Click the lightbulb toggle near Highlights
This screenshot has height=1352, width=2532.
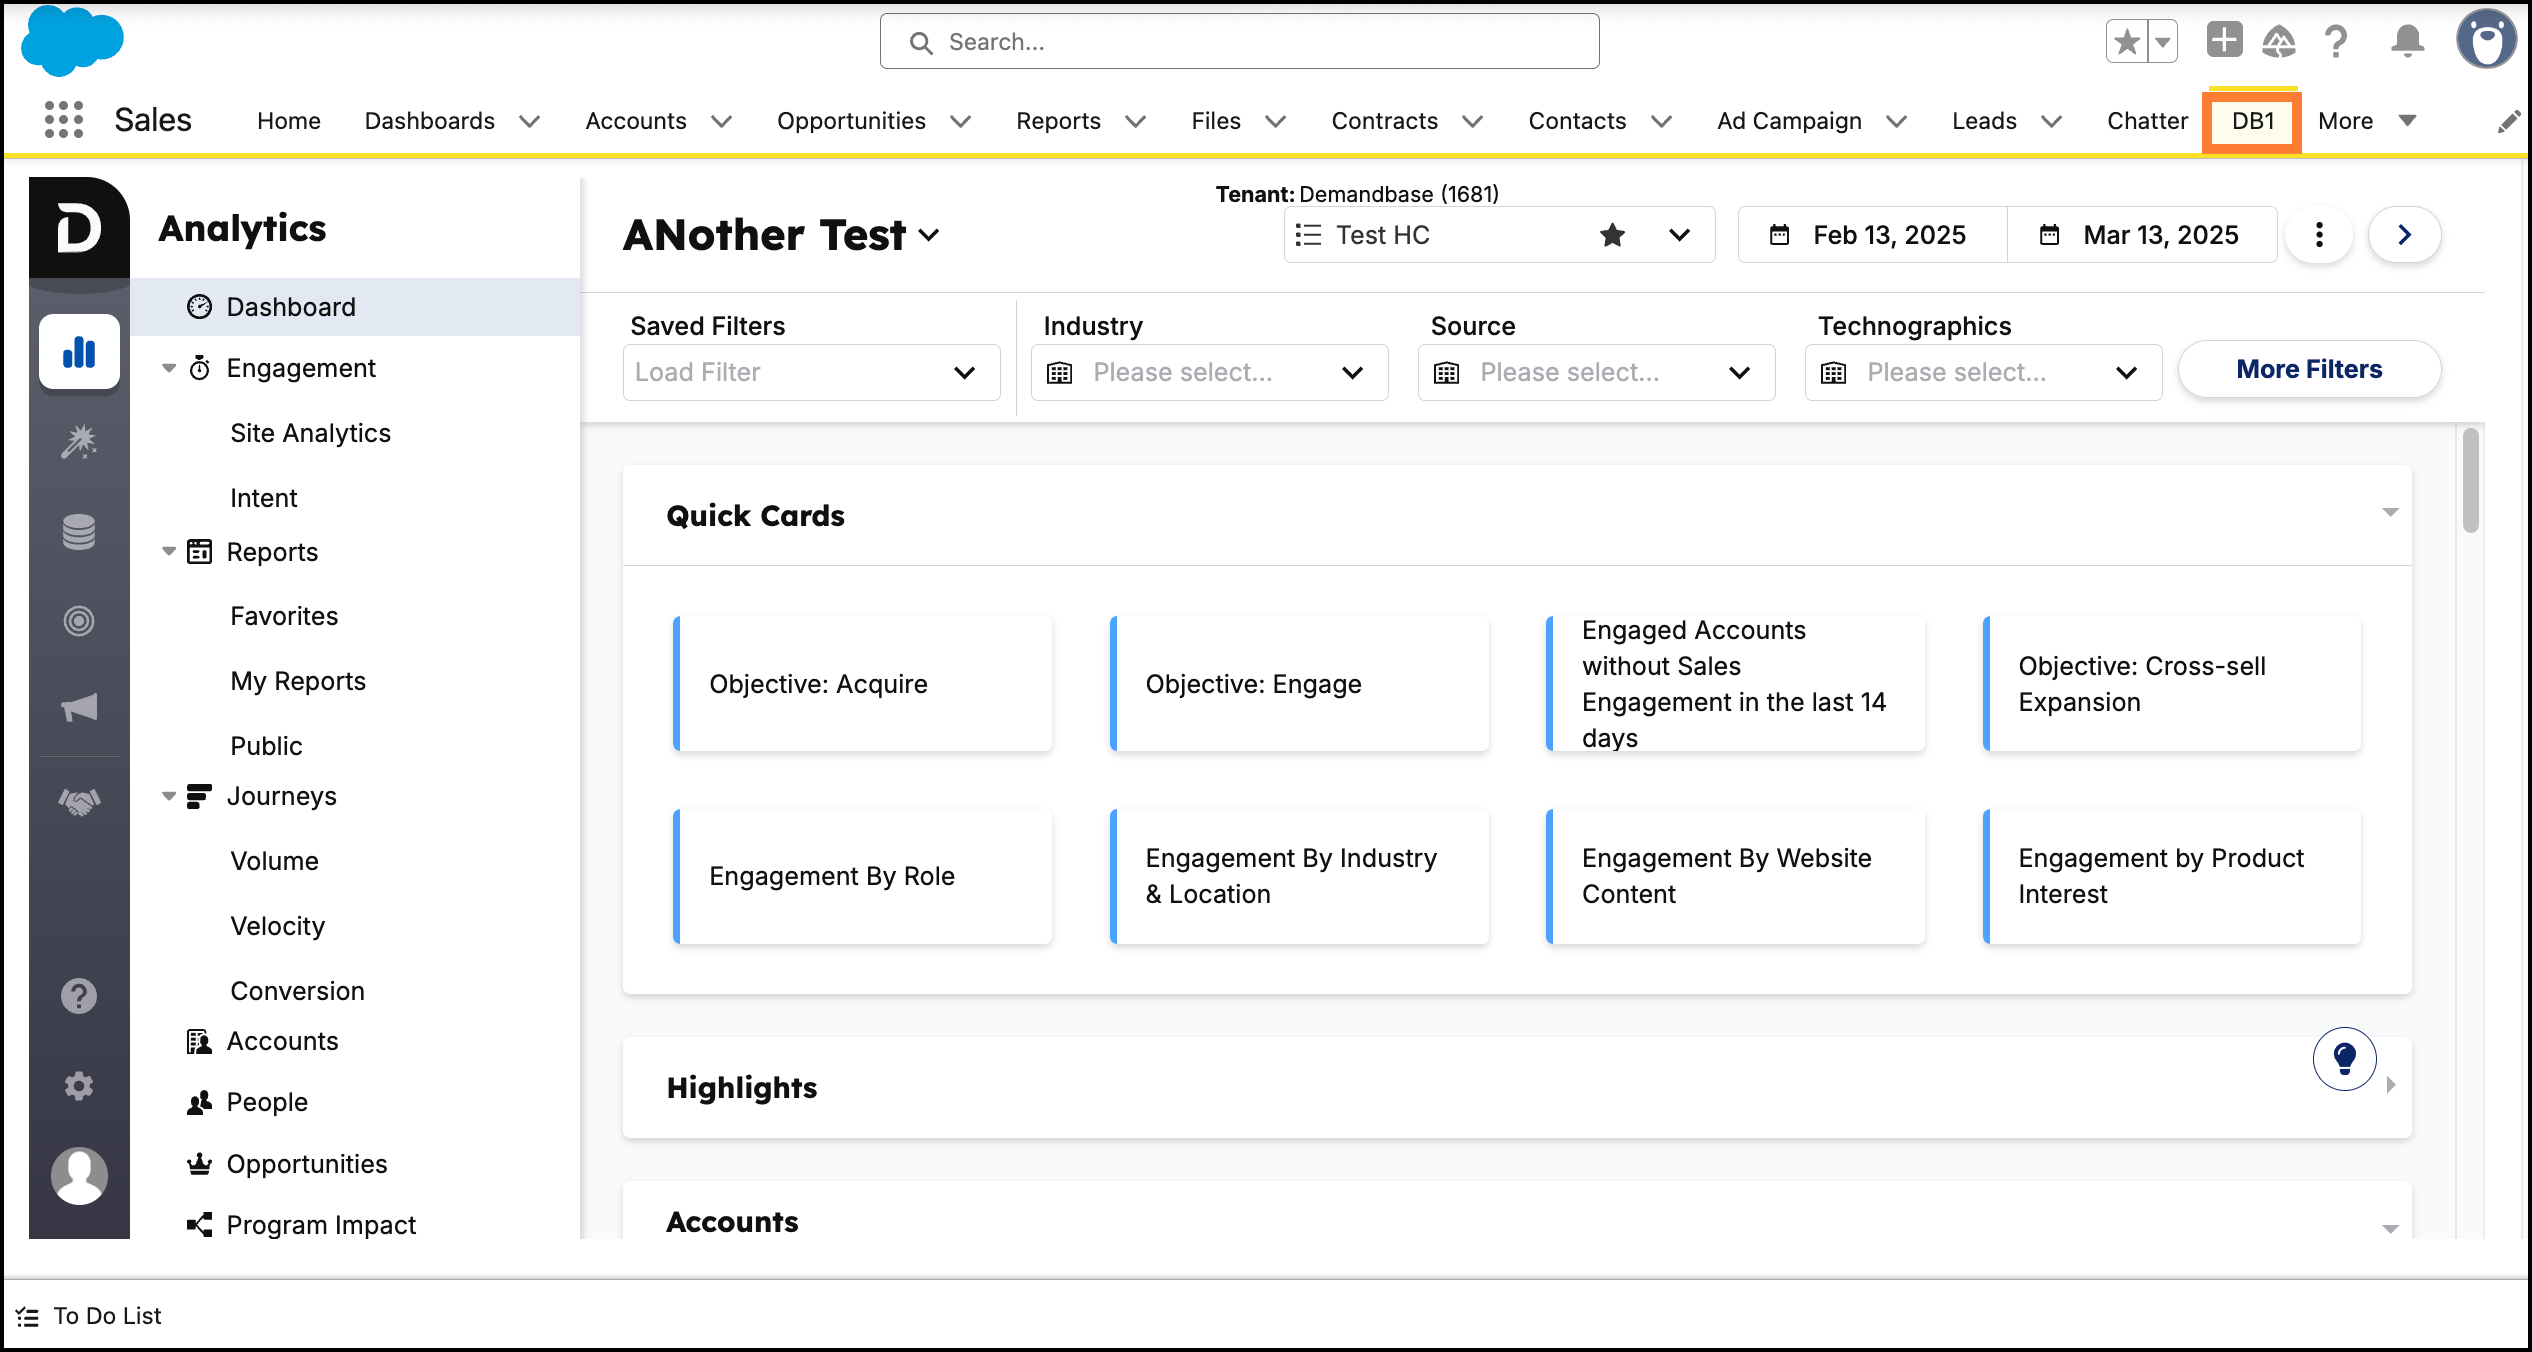pos(2344,1059)
